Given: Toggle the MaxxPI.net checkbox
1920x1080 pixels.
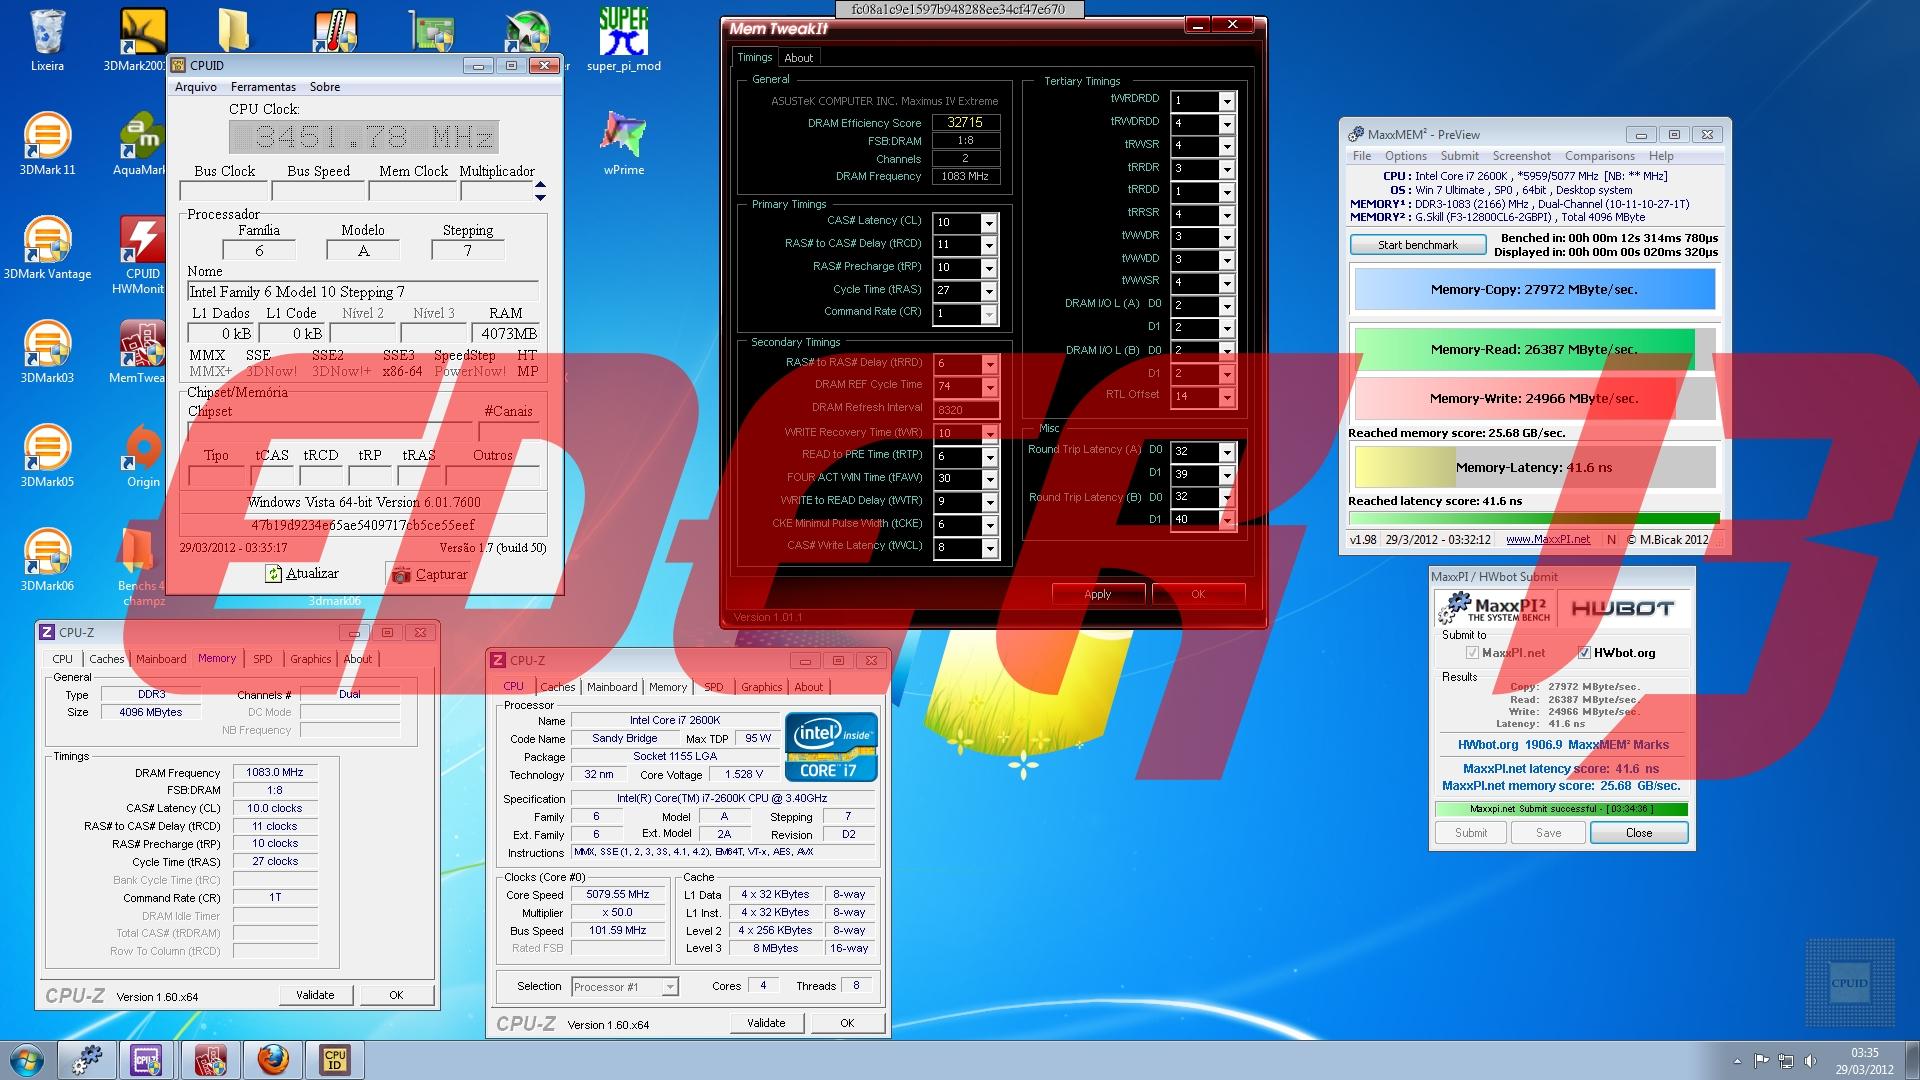Looking at the screenshot, I should pyautogui.click(x=1472, y=653).
